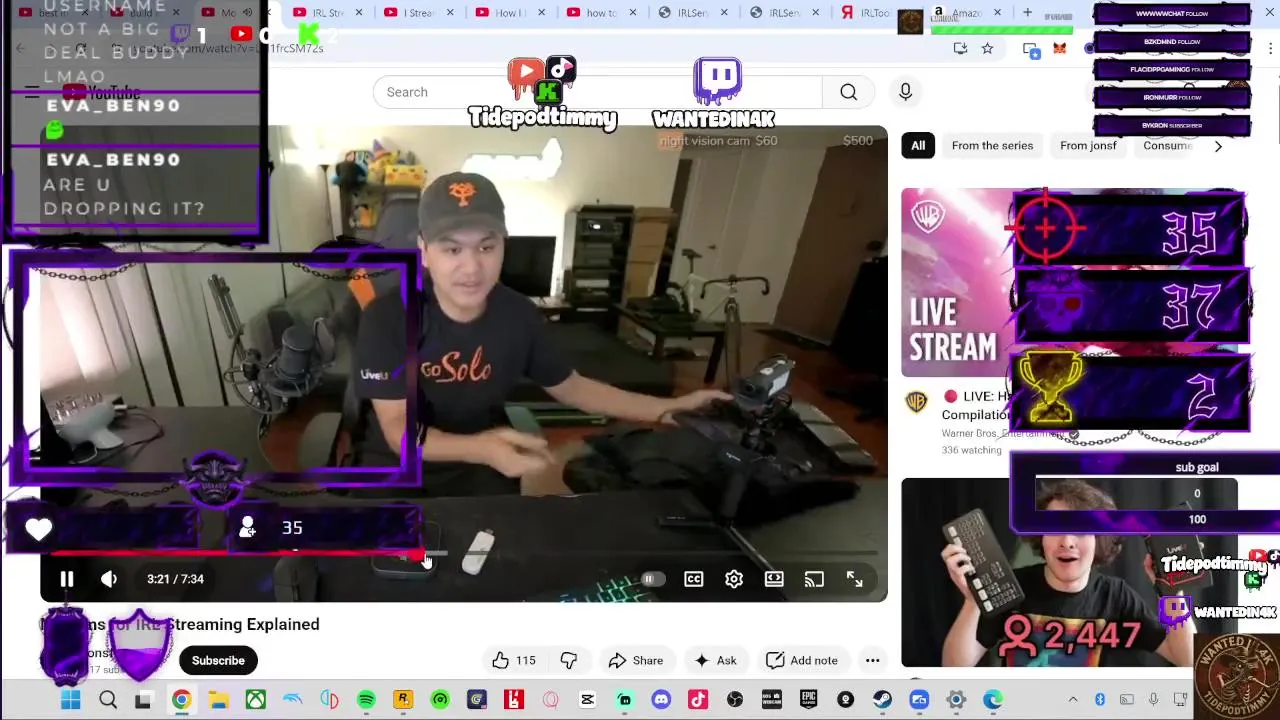The image size is (1280, 720).
Task: Open Windows Settings gear on taskbar
Action: coord(956,700)
